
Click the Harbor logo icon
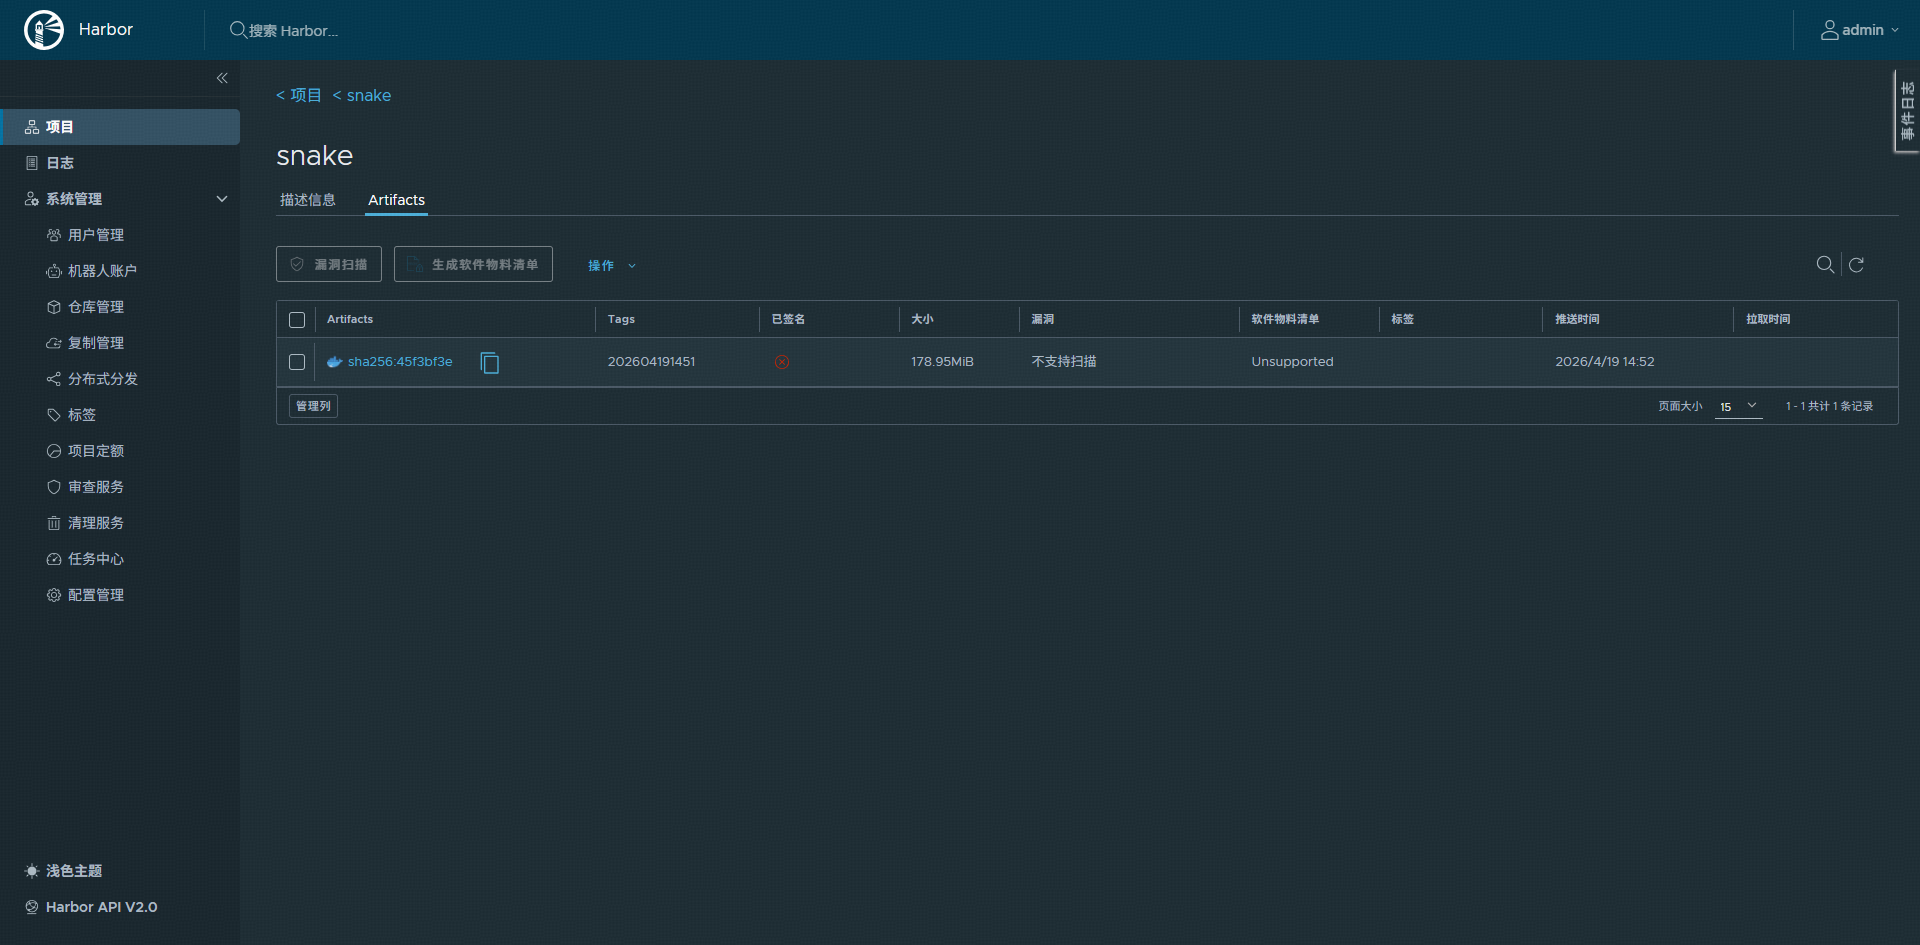[x=44, y=30]
